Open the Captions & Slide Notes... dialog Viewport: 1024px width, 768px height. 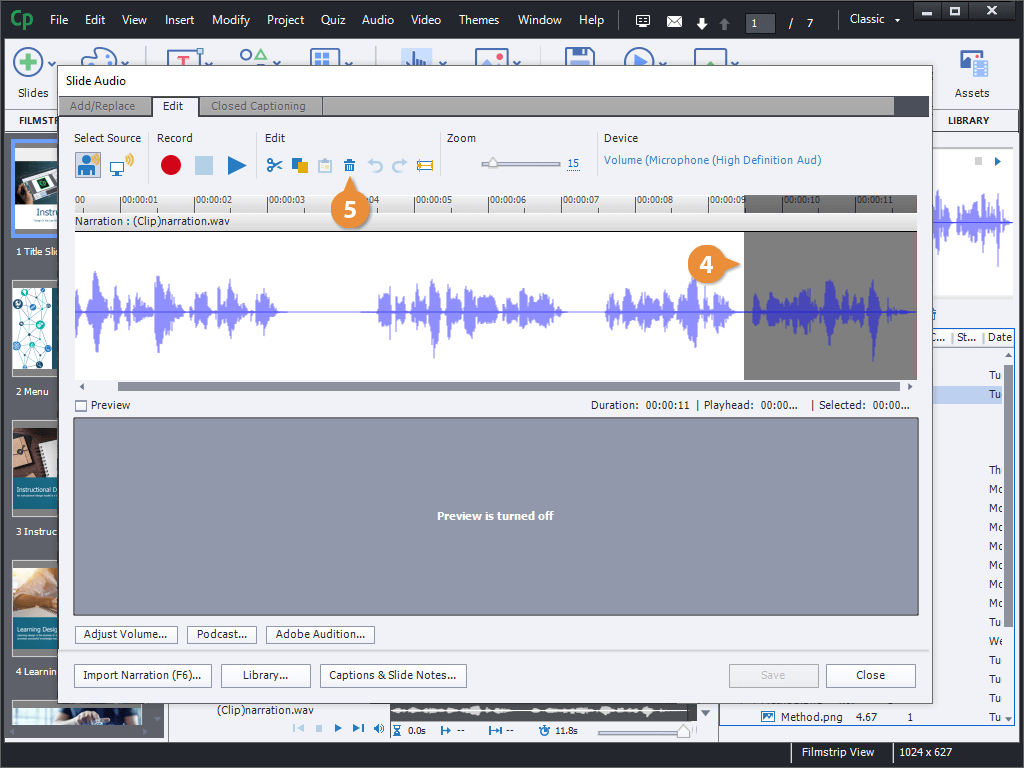point(393,676)
